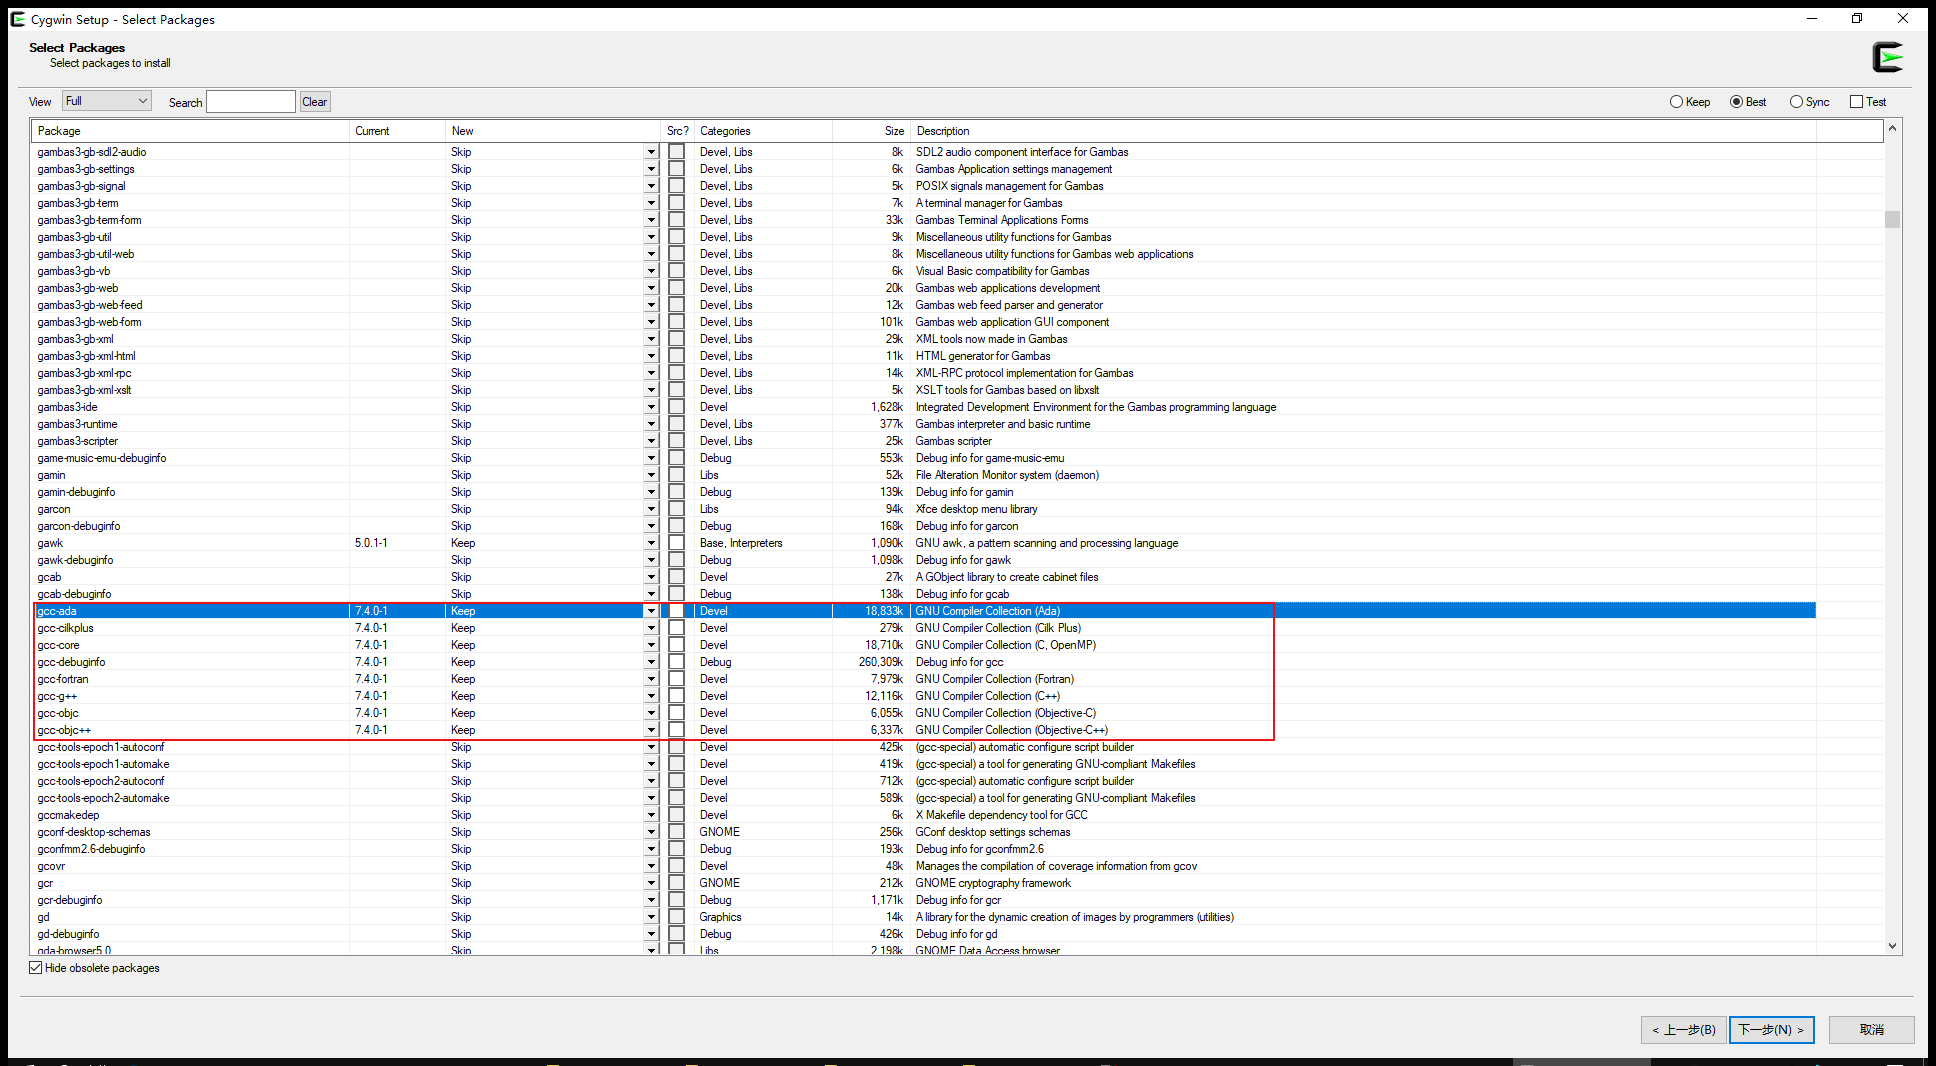Open the New version dropdown for gcc-ada

tap(651, 611)
